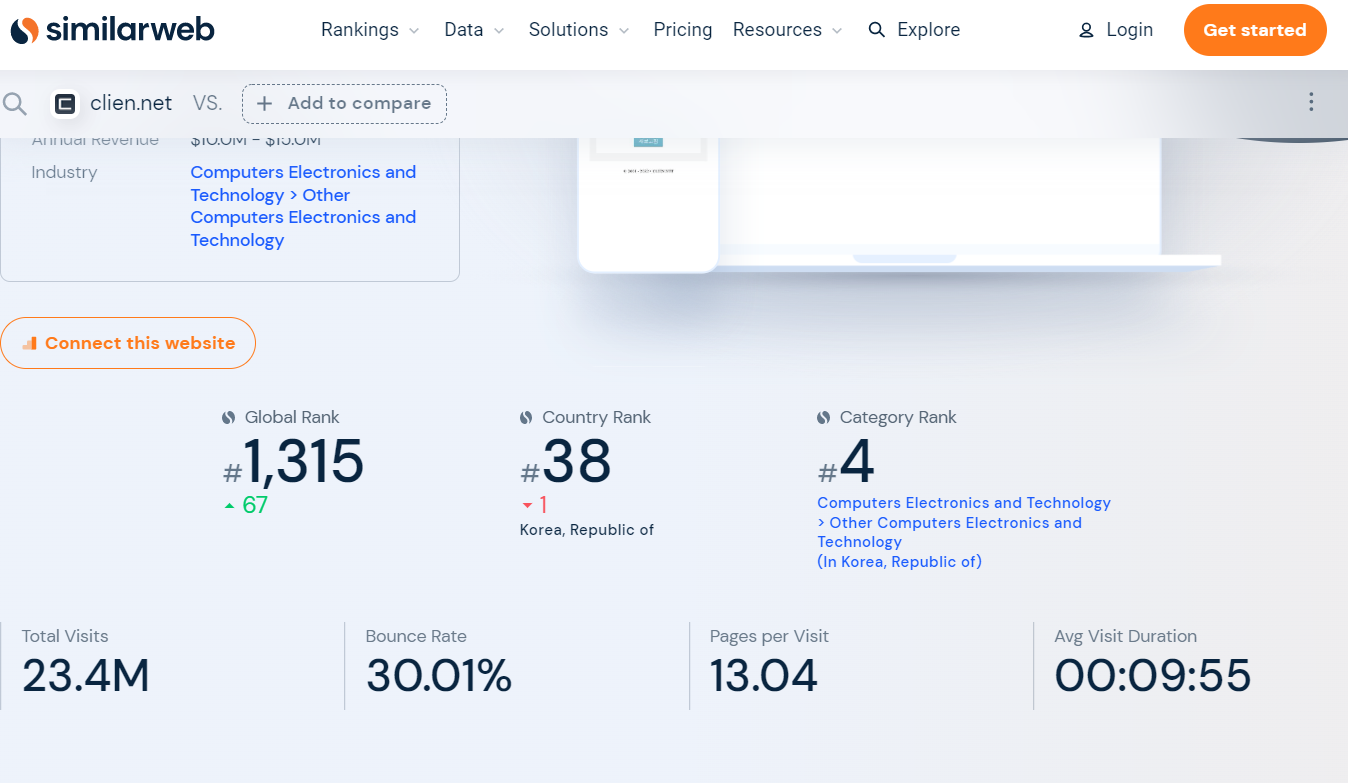Click the green up arrow by 67

pyautogui.click(x=230, y=506)
